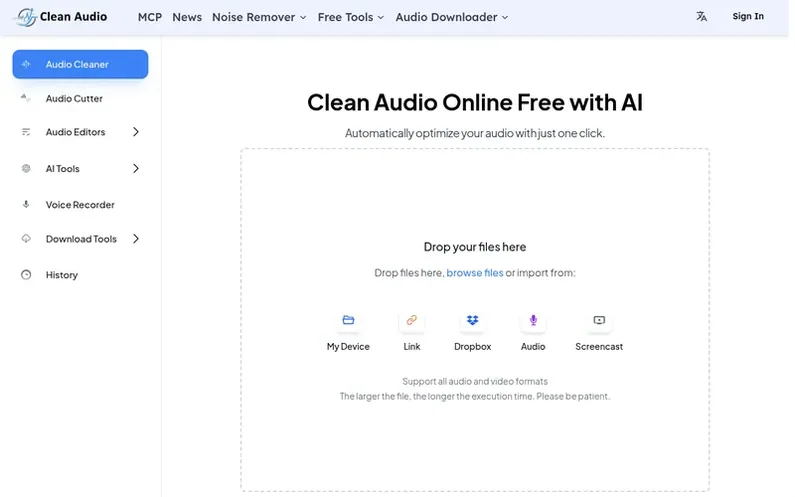Click the Dropbox label
This screenshot has width=795, height=497.
(473, 346)
